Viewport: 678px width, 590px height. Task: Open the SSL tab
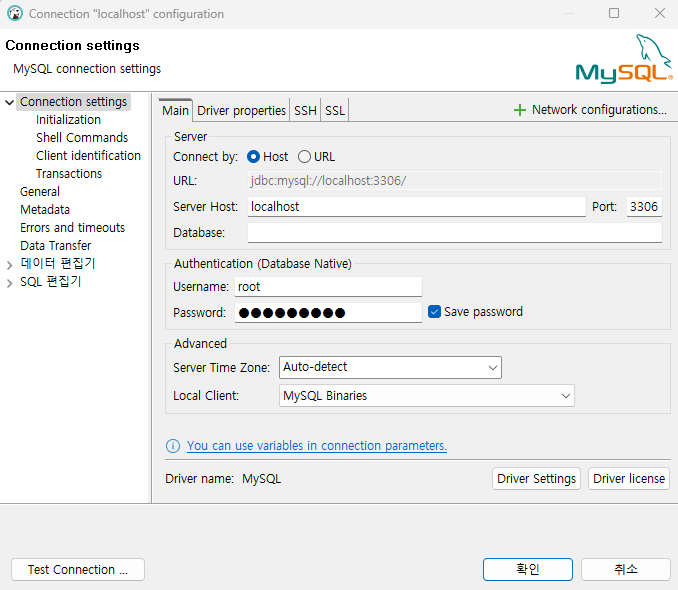click(335, 111)
